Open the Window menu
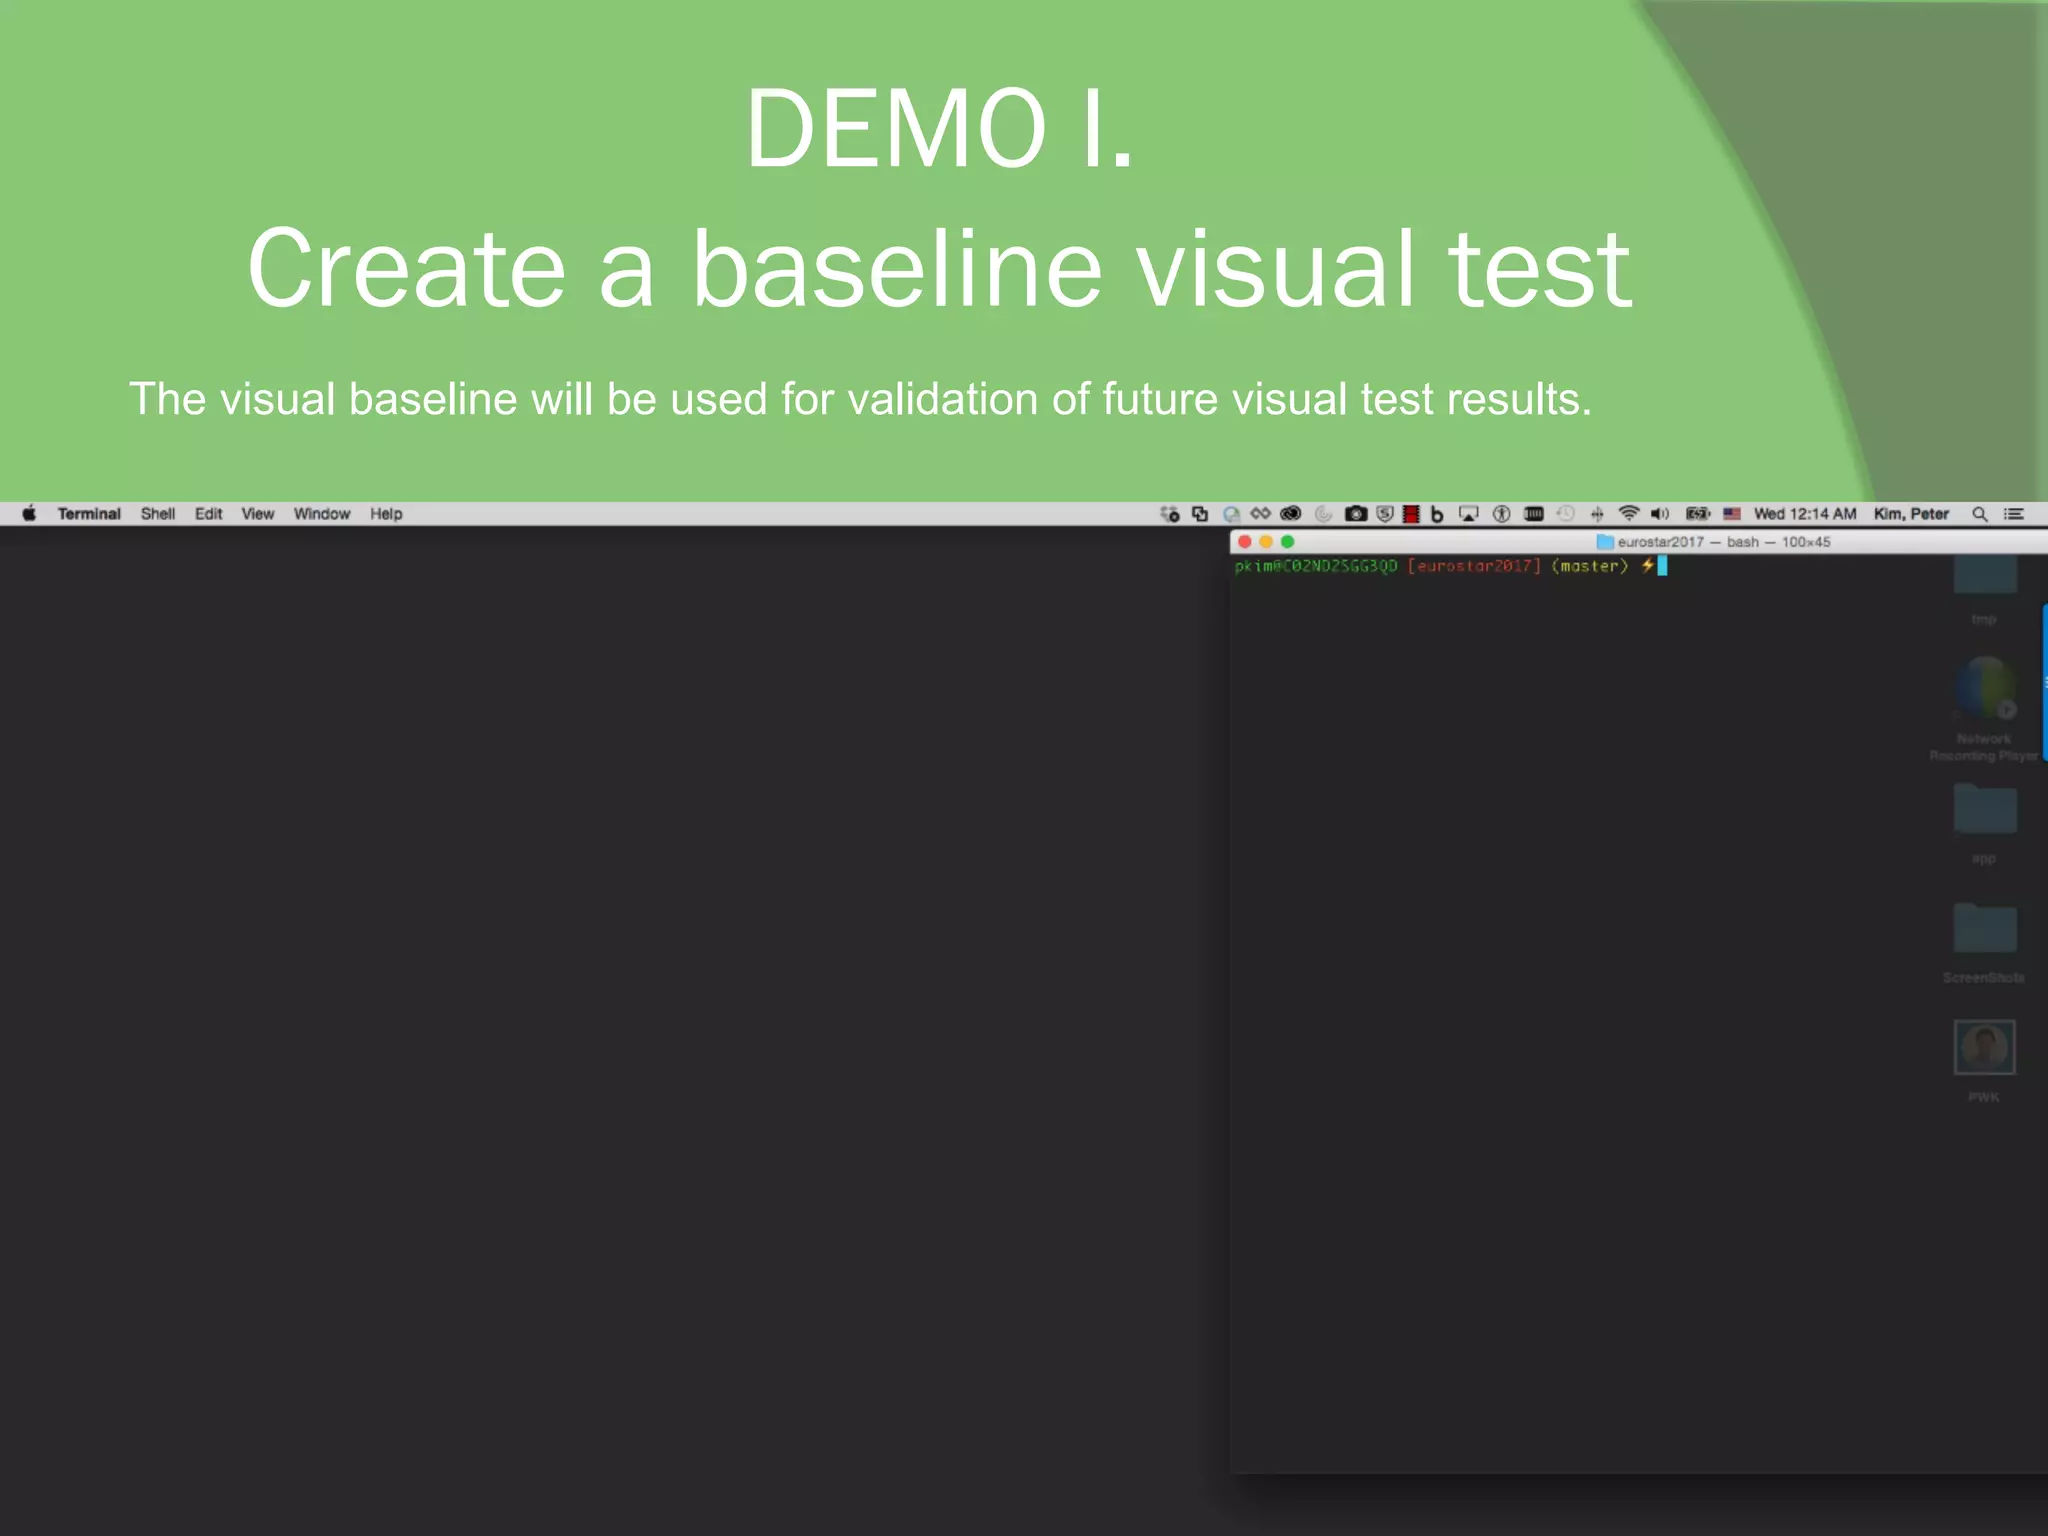This screenshot has width=2048, height=1536. tap(322, 513)
